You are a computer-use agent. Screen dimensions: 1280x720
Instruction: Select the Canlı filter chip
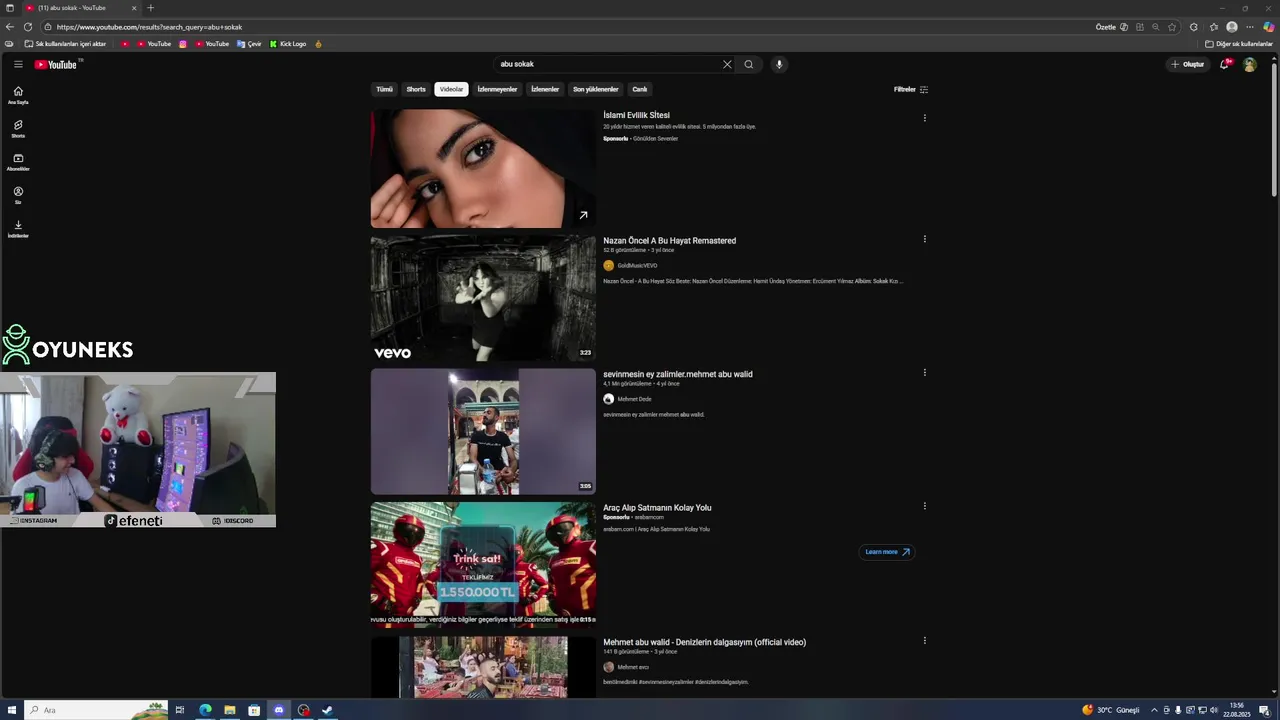(640, 89)
